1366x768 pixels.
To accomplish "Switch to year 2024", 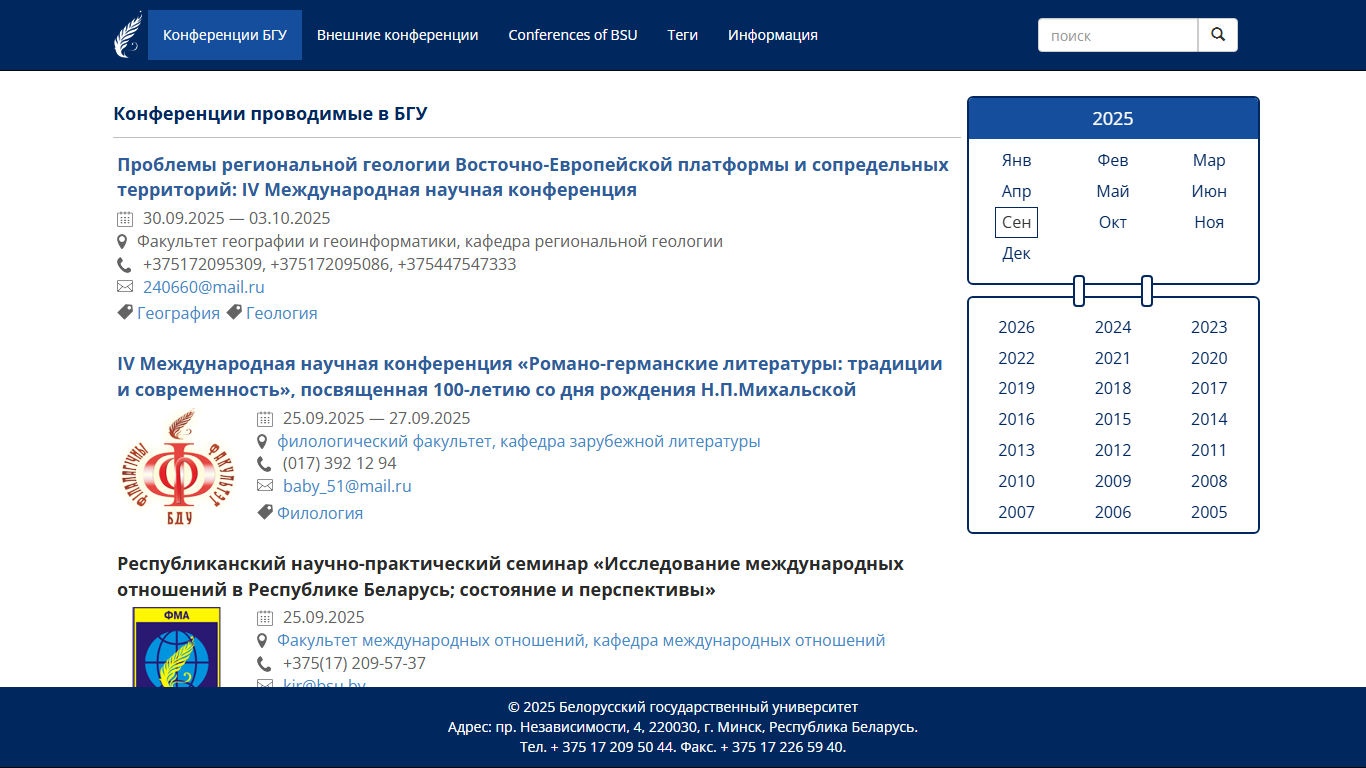I will 1113,327.
